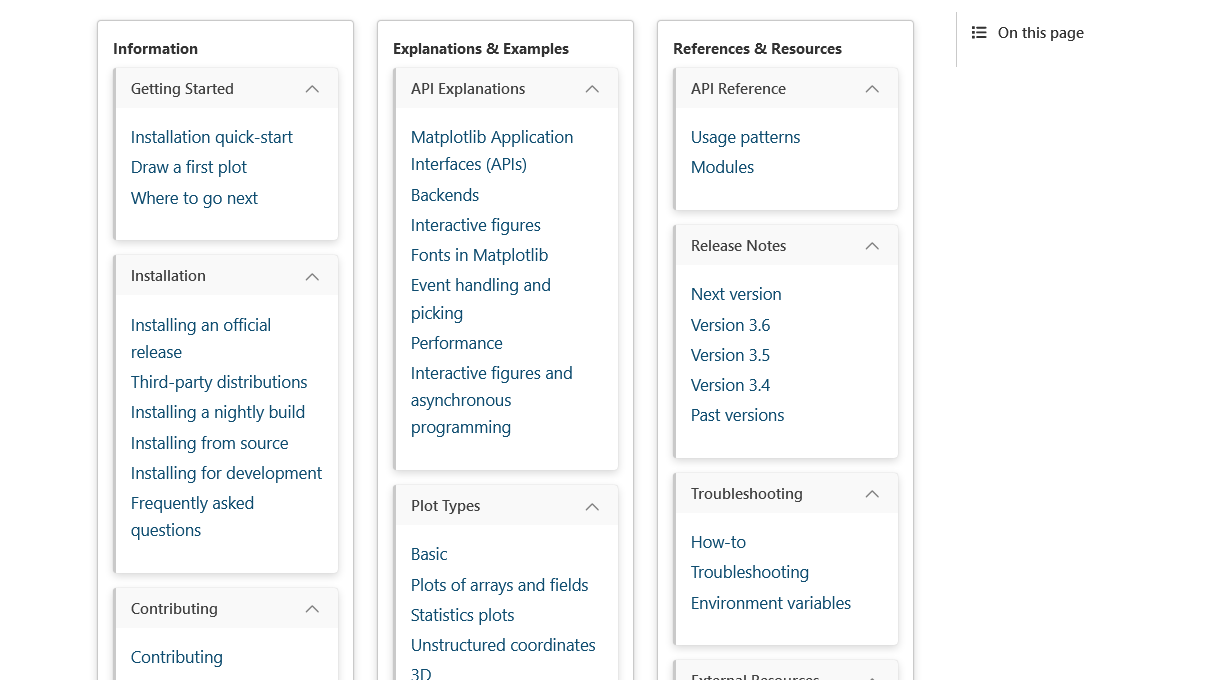Open Installing an official release link
Viewport: 1228px width, 680px height.
coord(201,338)
